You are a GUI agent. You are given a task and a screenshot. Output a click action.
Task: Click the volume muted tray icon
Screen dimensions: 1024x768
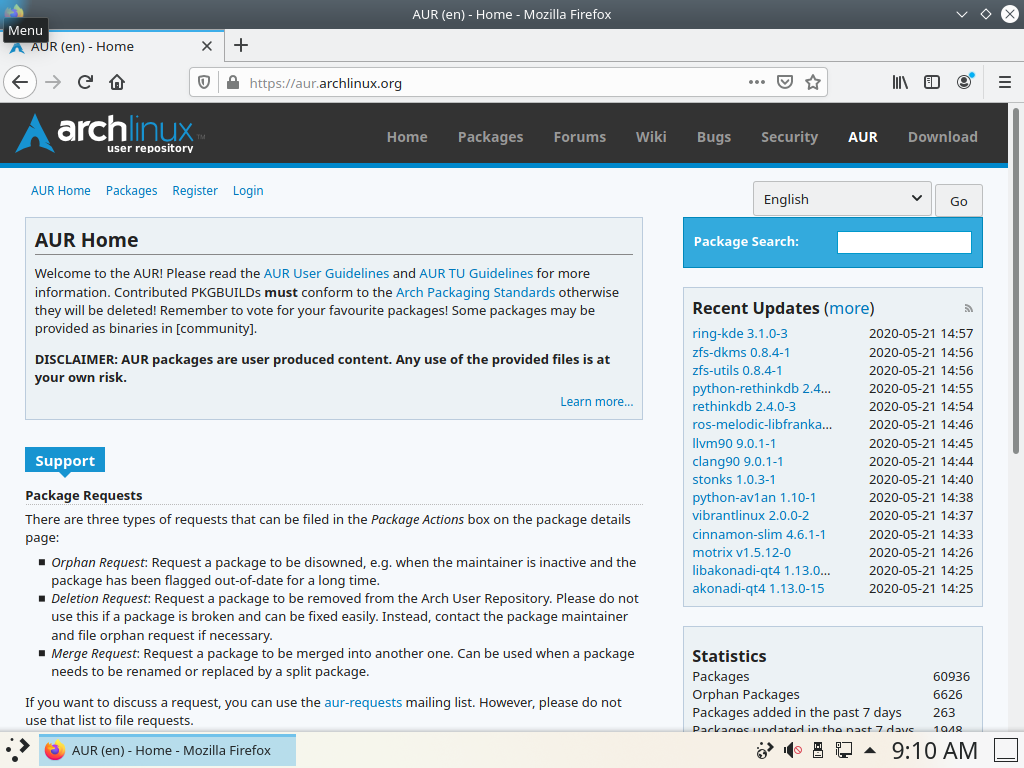(x=792, y=750)
